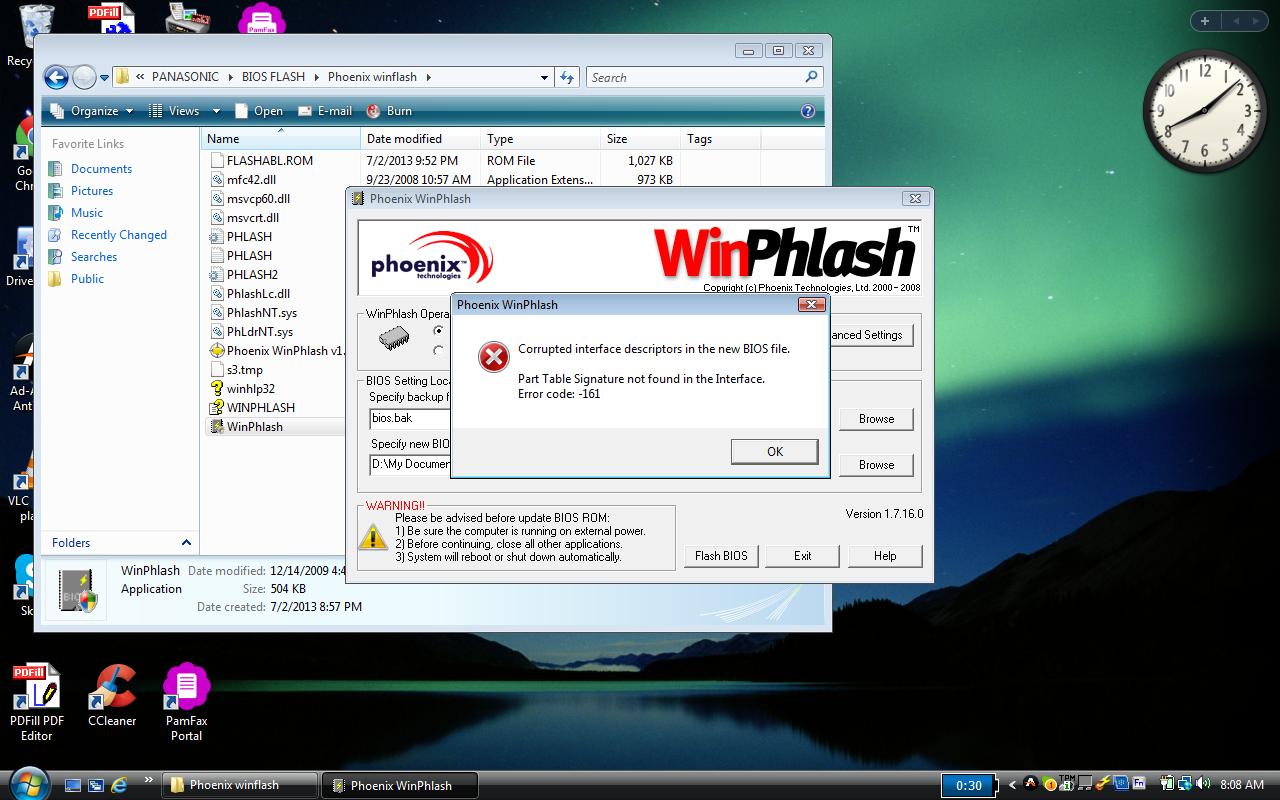
Task: Click BIOS FLASH in the address breadcrumb
Action: tap(273, 77)
